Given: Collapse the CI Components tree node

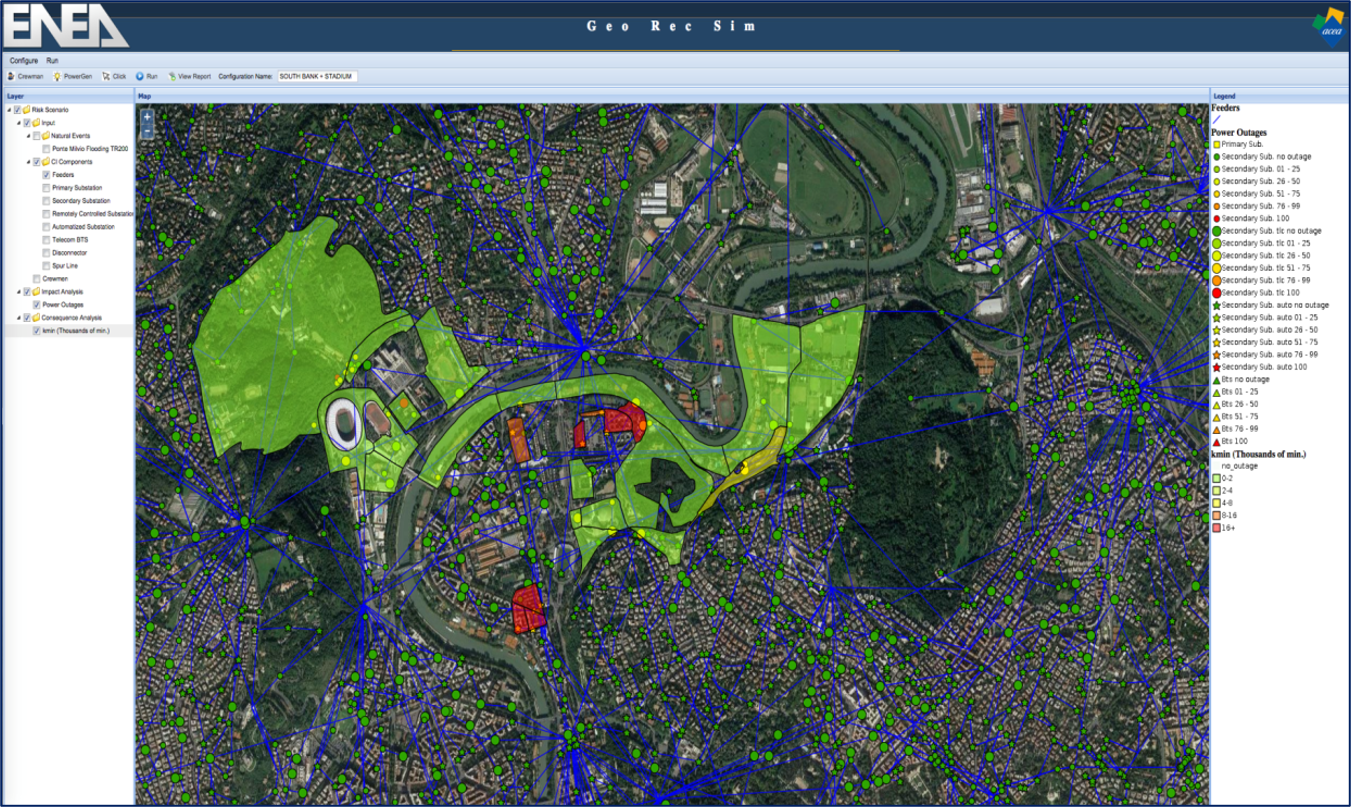Looking at the screenshot, I should pyautogui.click(x=29, y=162).
